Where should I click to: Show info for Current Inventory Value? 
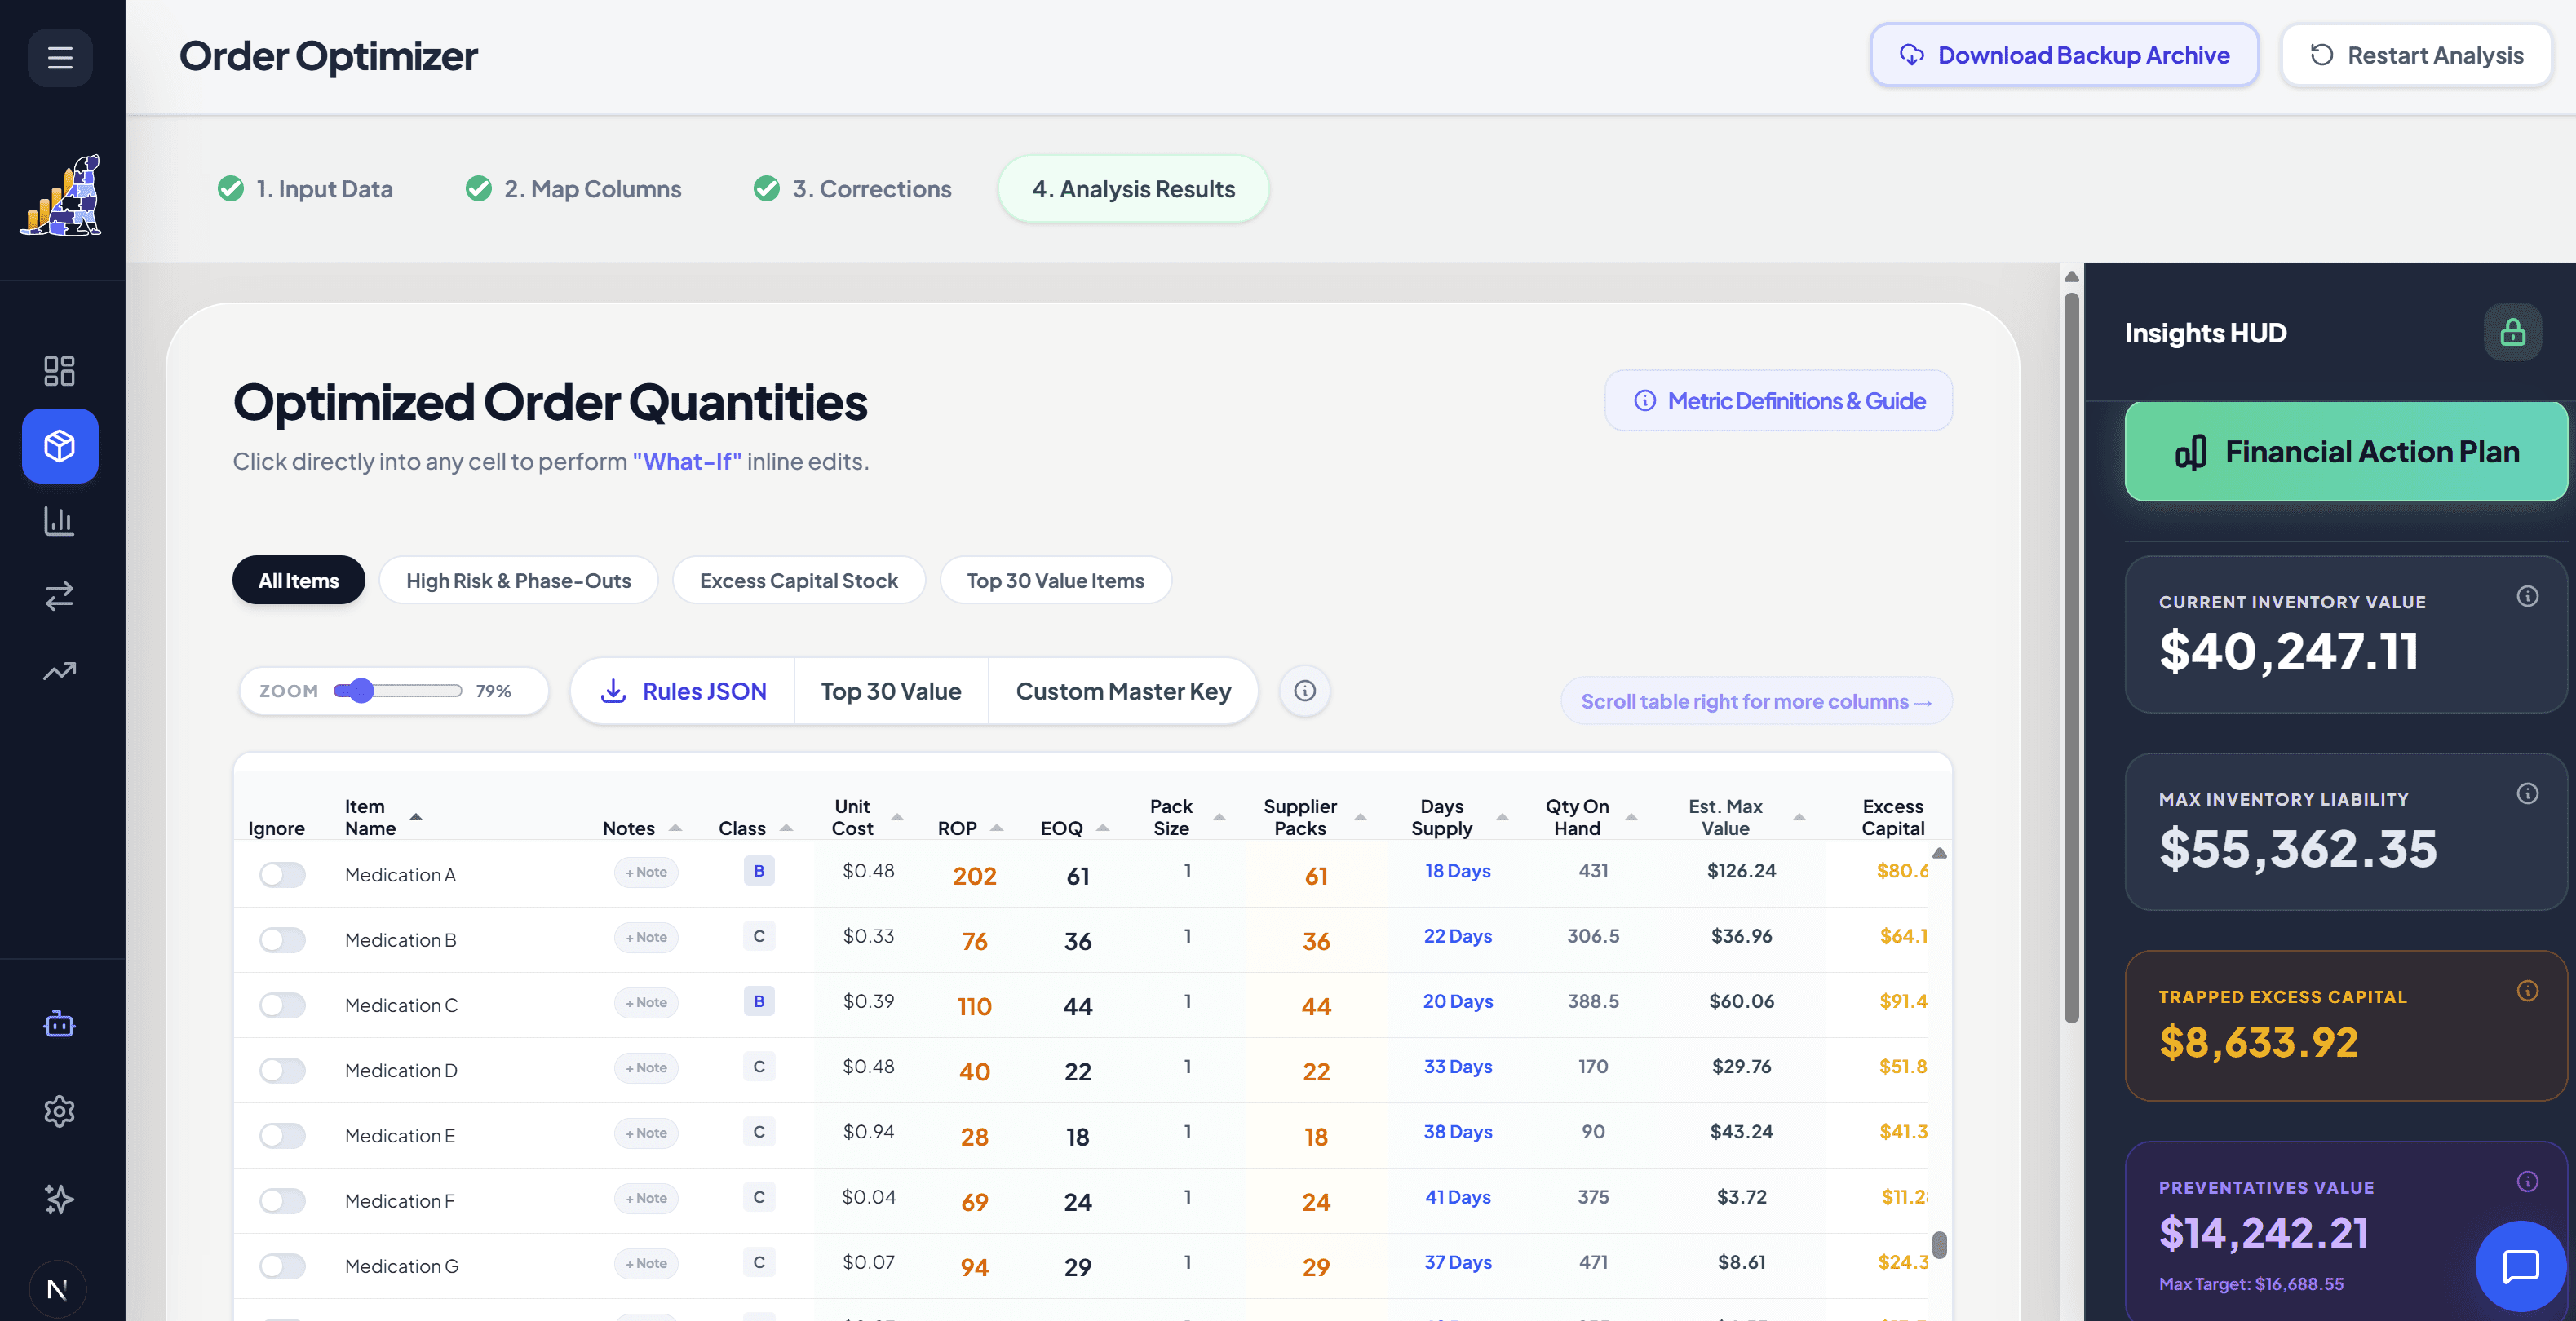click(2527, 597)
